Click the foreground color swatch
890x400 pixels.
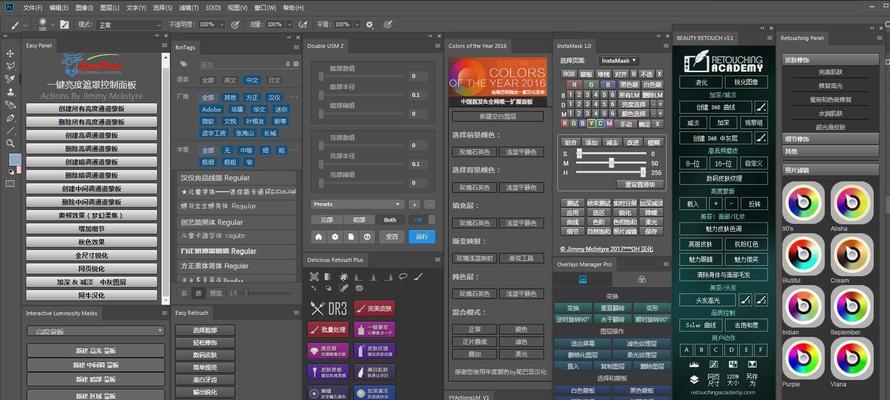15,159
